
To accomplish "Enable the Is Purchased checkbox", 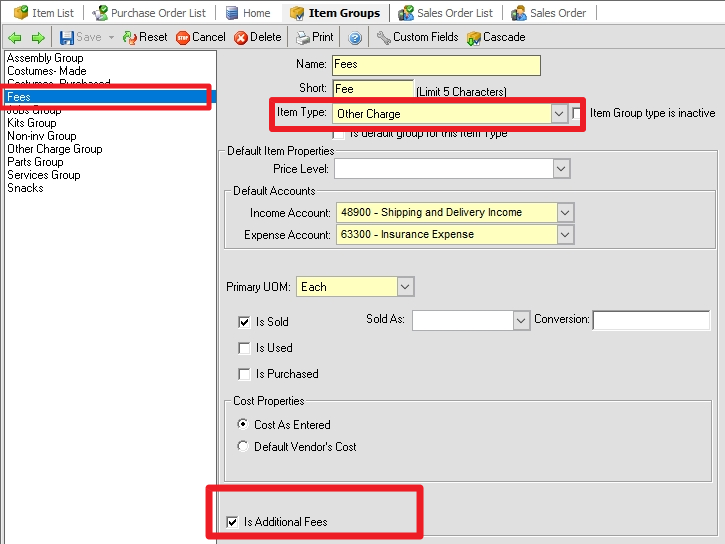I will pos(244,374).
